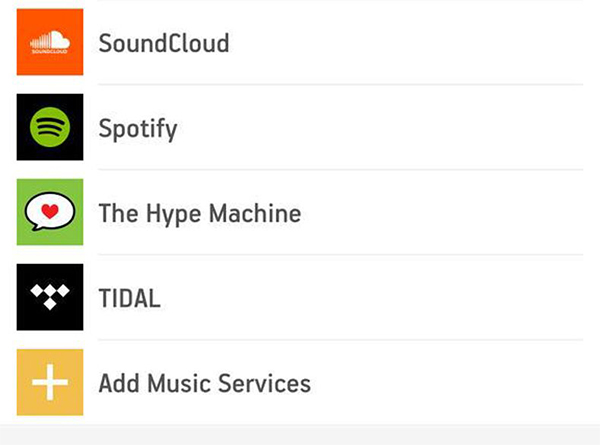Click the white strip above SoundCloud row
This screenshot has width=600, height=445.
click(300, 4)
